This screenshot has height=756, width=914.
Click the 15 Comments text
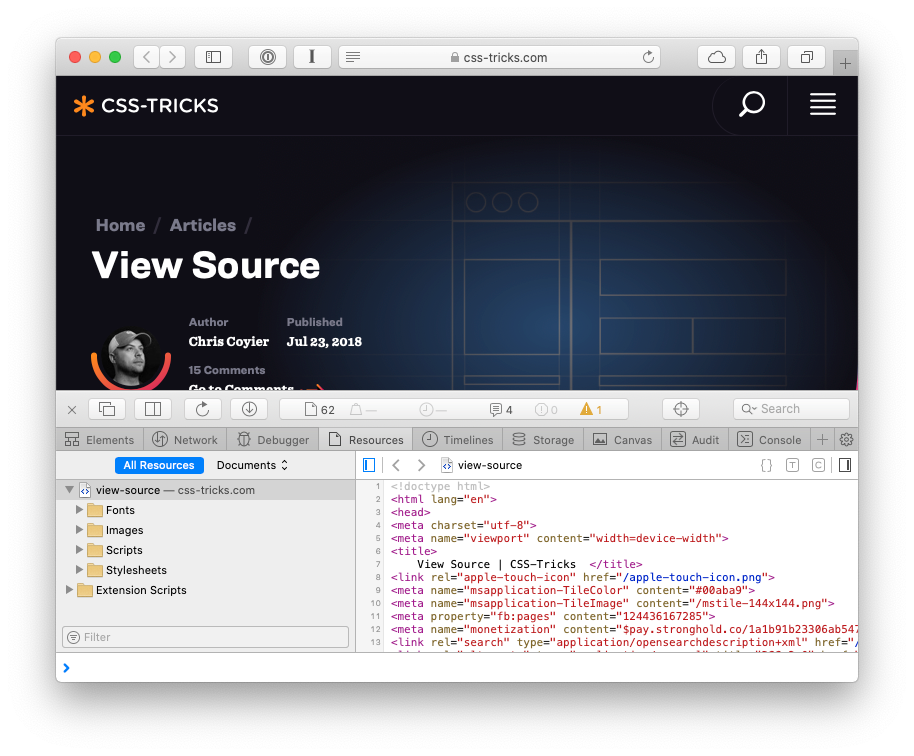pyautogui.click(x=227, y=370)
